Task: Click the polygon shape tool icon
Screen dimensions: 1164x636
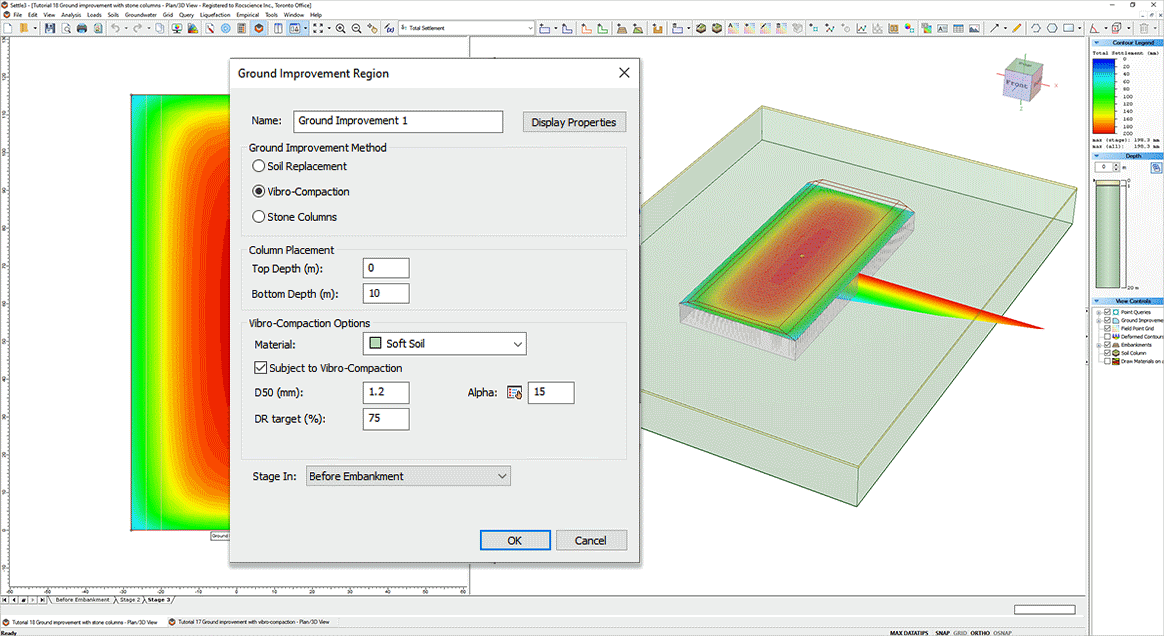Action: pos(1052,28)
